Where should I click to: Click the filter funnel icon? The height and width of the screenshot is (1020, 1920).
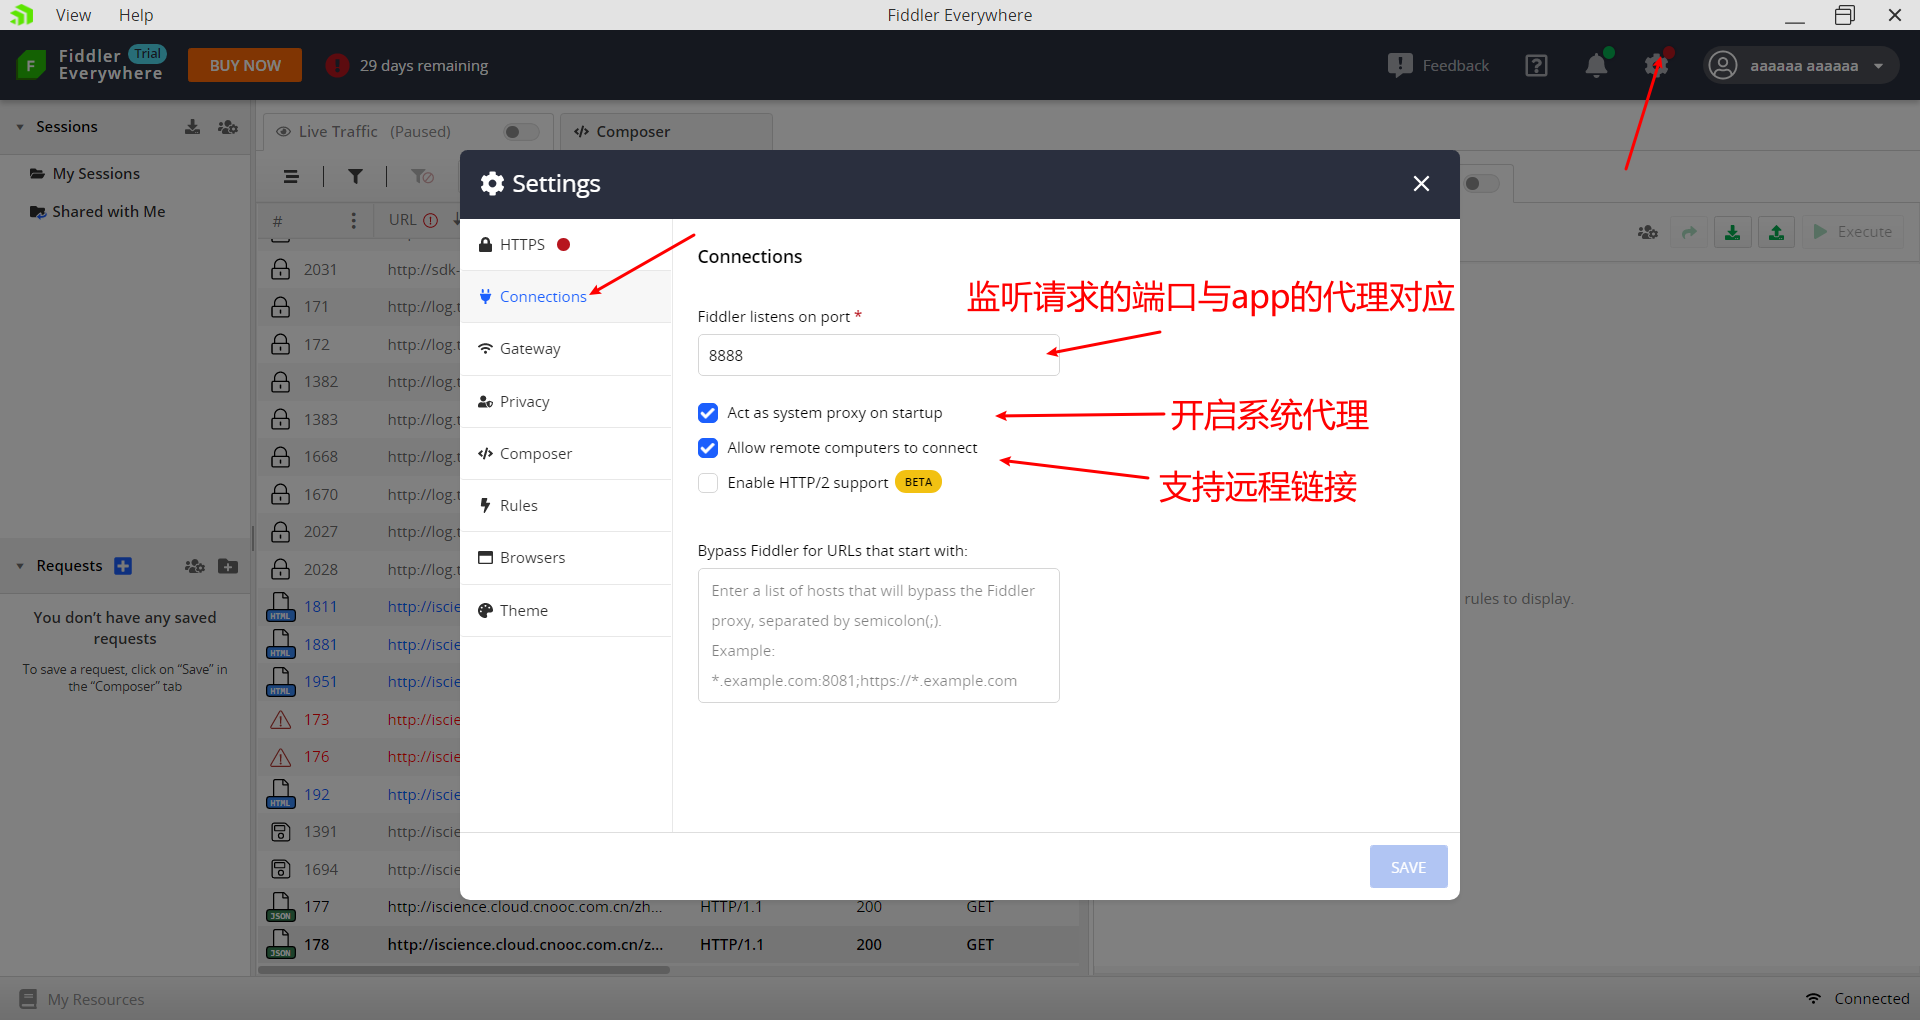[355, 177]
